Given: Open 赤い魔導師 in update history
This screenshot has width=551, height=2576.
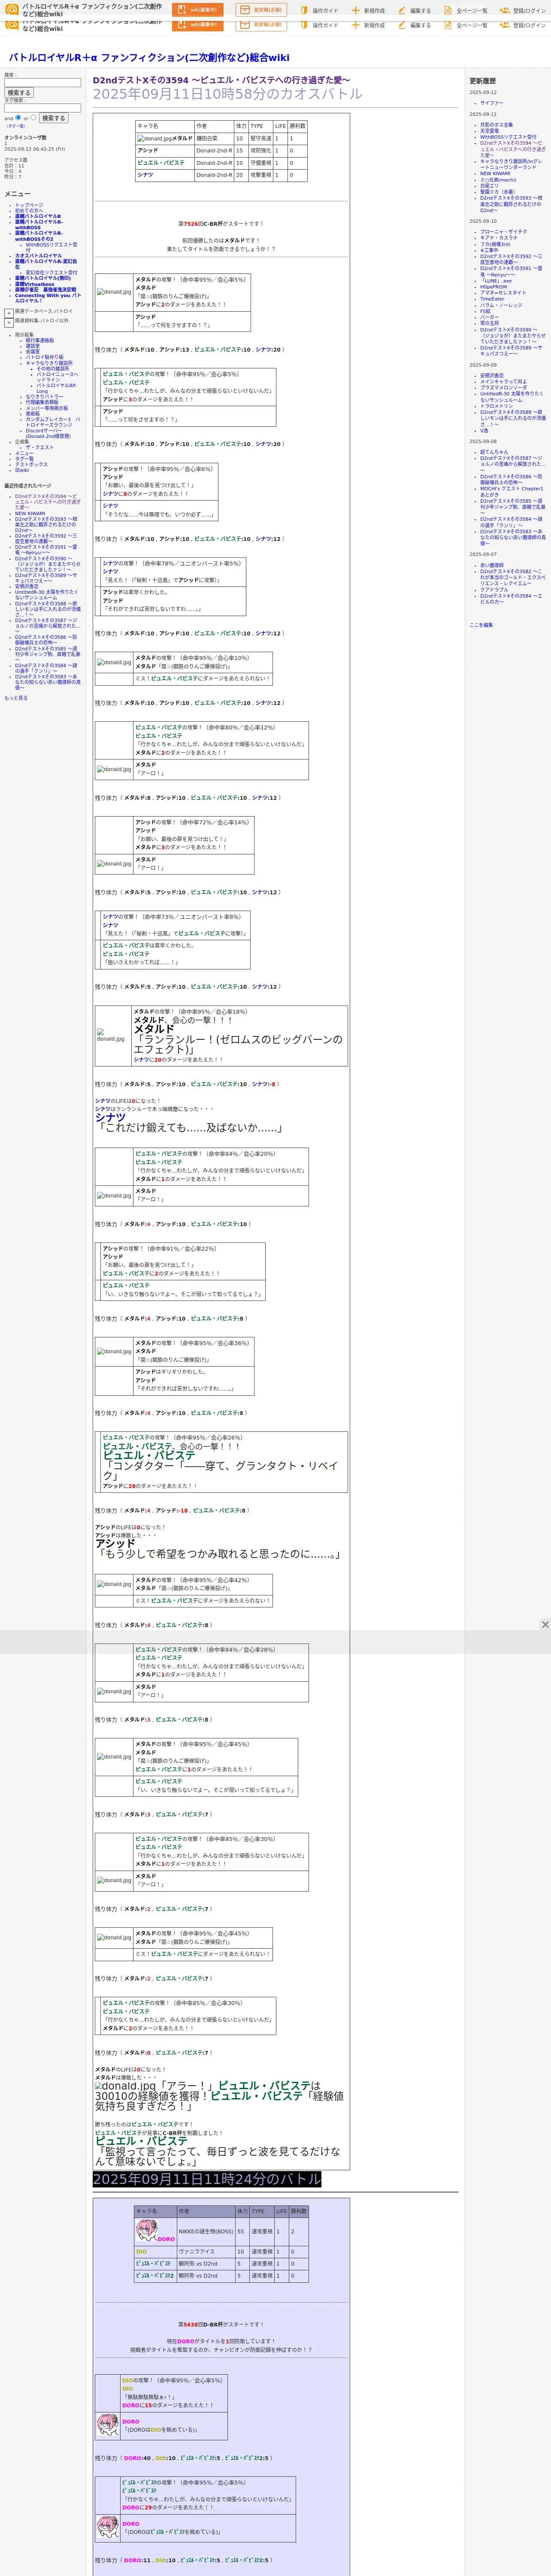Looking at the screenshot, I should coord(492,565).
